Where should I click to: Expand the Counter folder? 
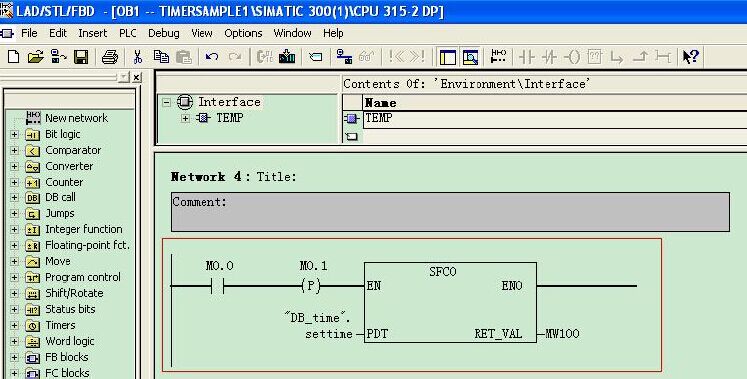coord(14,182)
